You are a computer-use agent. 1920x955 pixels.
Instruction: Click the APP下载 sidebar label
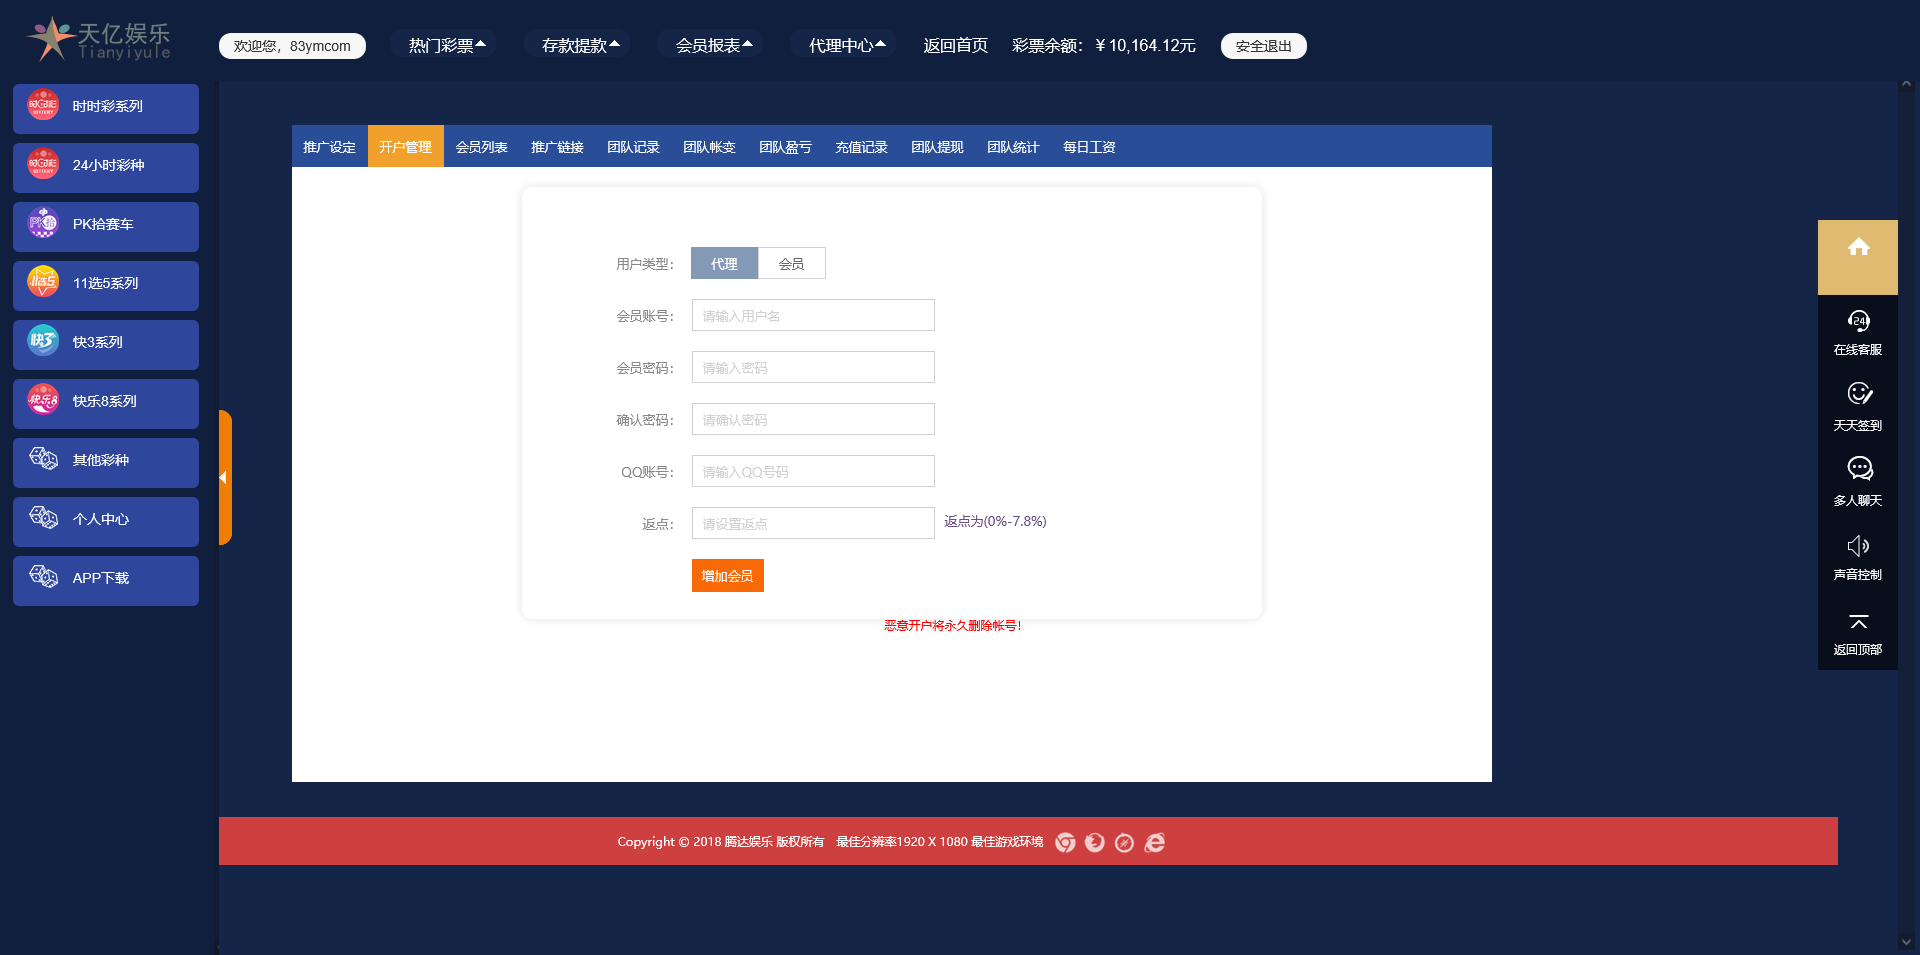[x=101, y=578]
